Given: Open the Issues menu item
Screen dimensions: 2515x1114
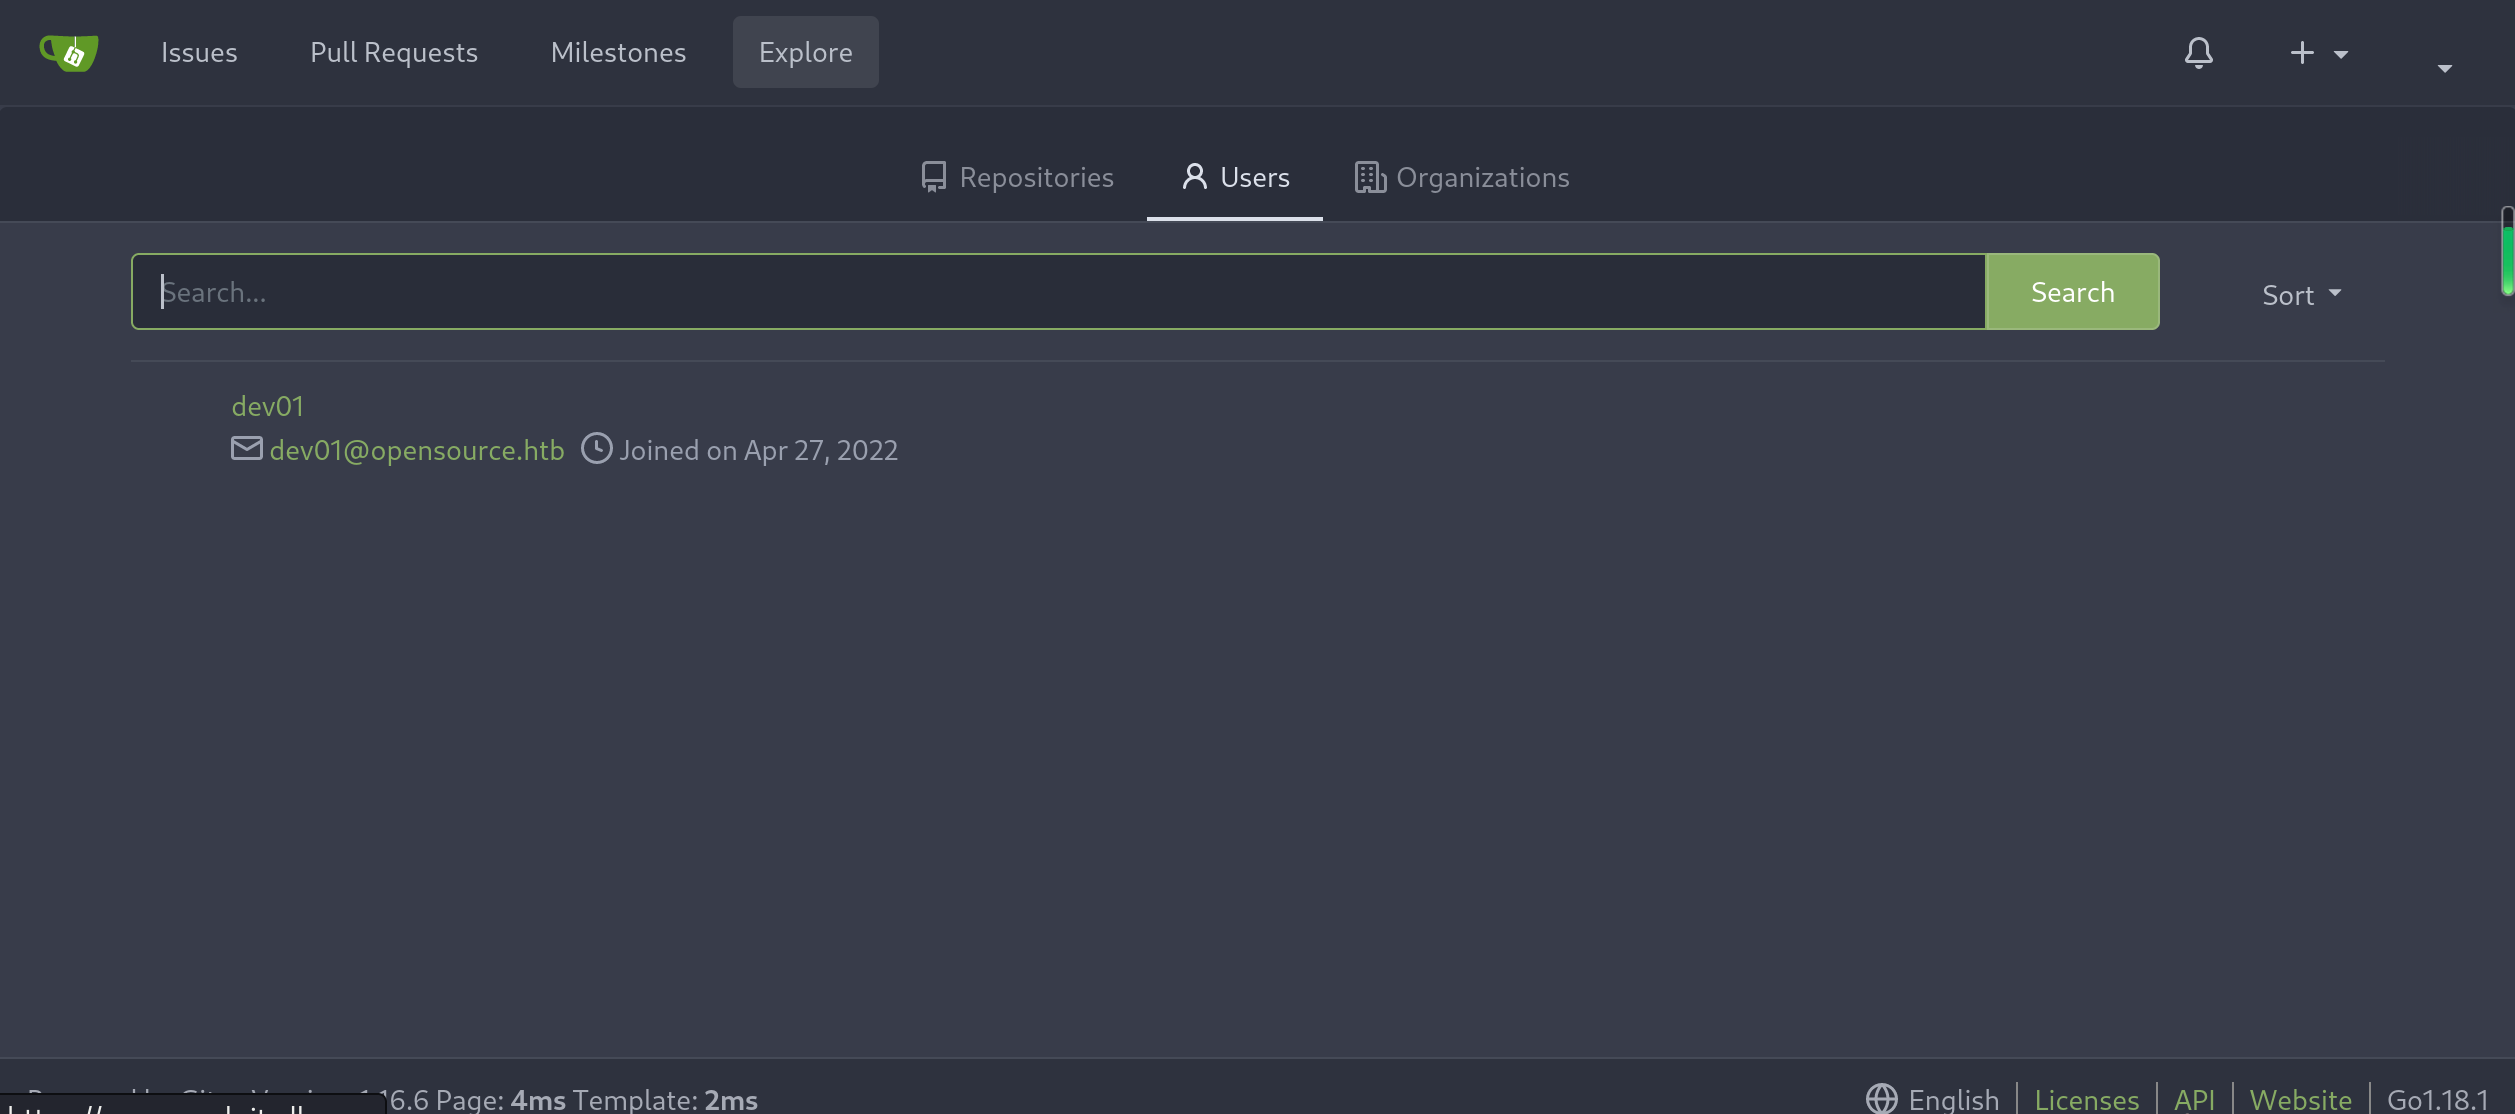Looking at the screenshot, I should (x=199, y=52).
